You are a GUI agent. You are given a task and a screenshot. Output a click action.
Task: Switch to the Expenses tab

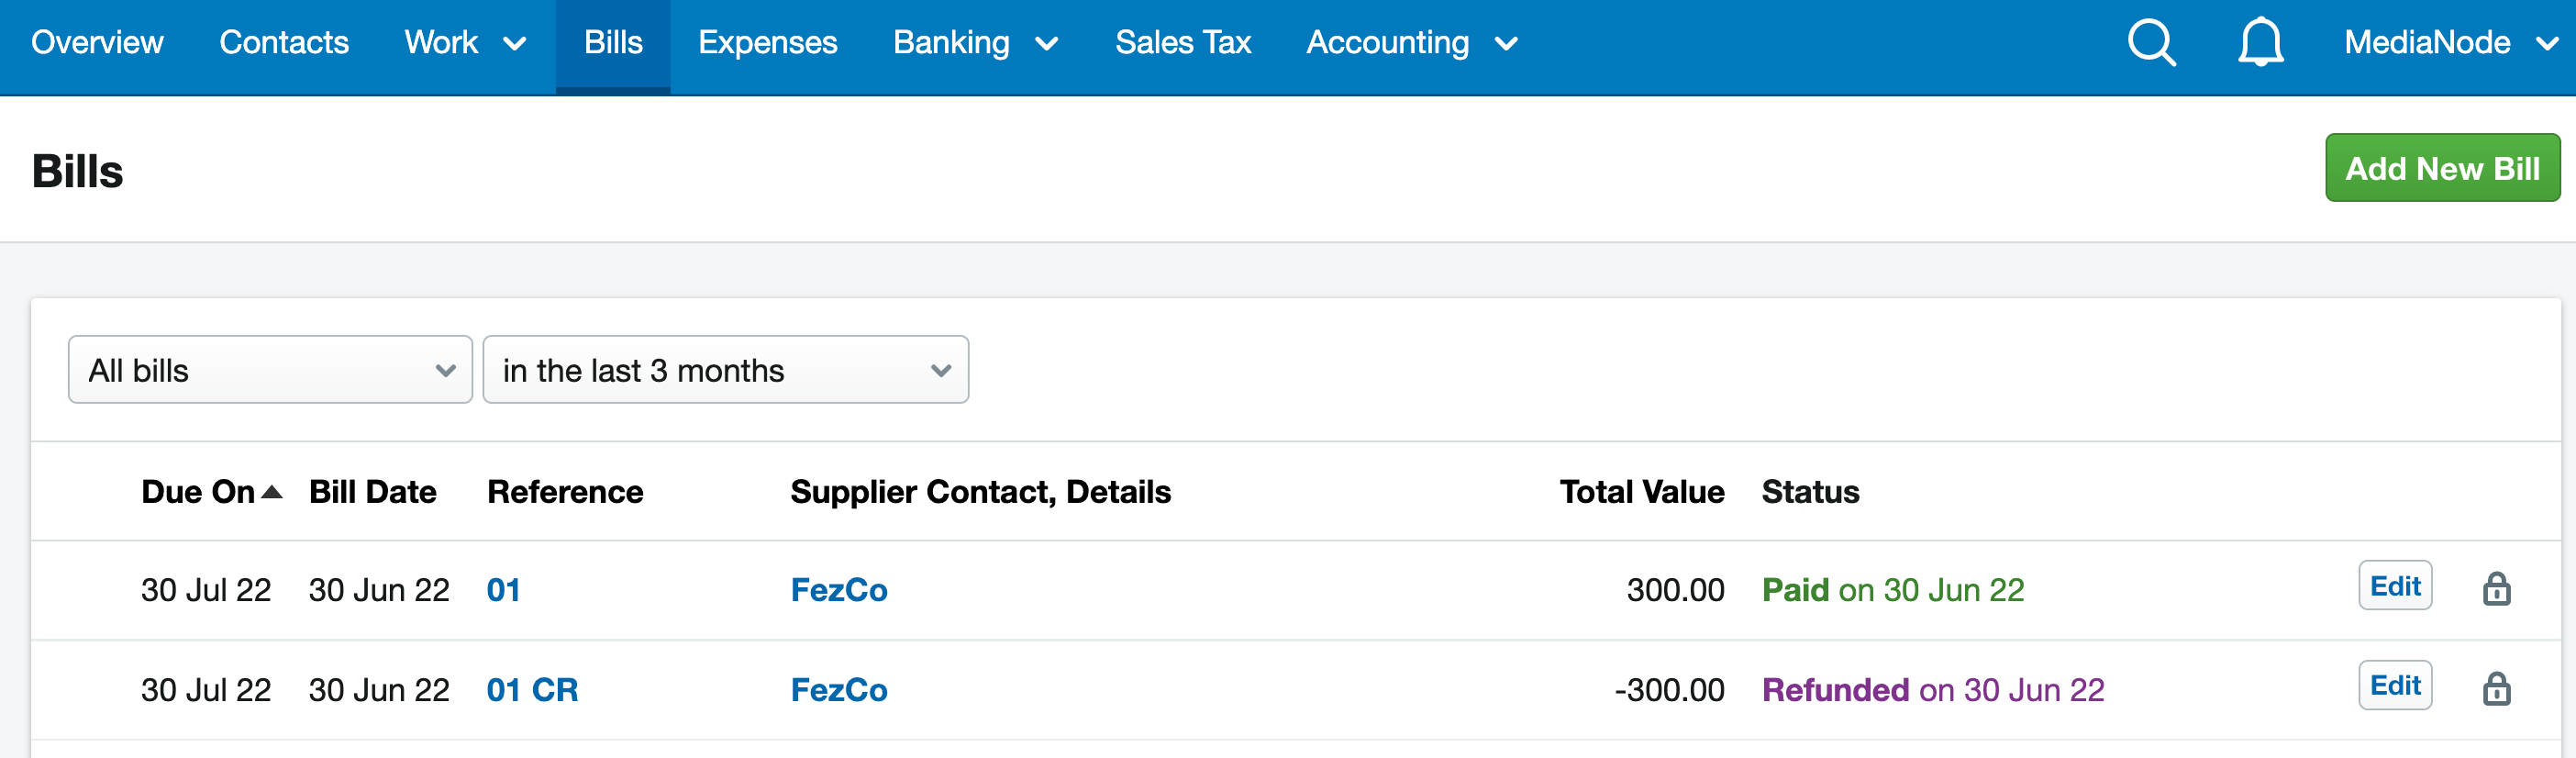point(767,43)
